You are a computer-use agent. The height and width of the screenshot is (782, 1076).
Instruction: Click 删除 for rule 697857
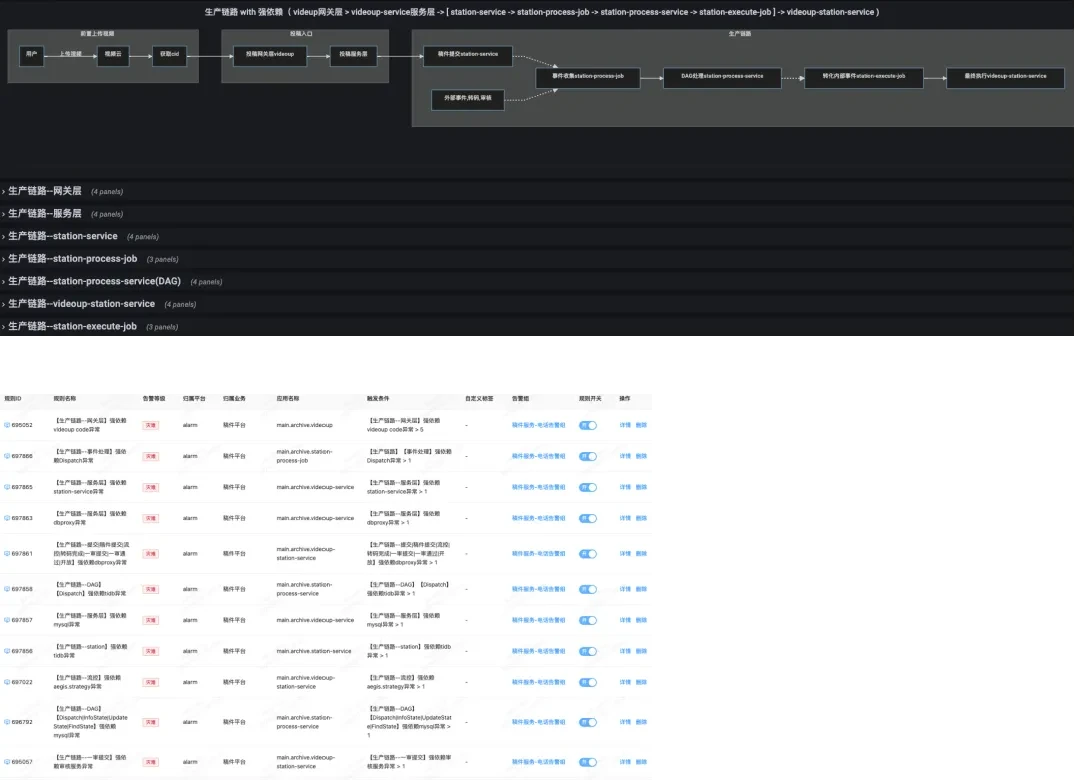(x=641, y=620)
